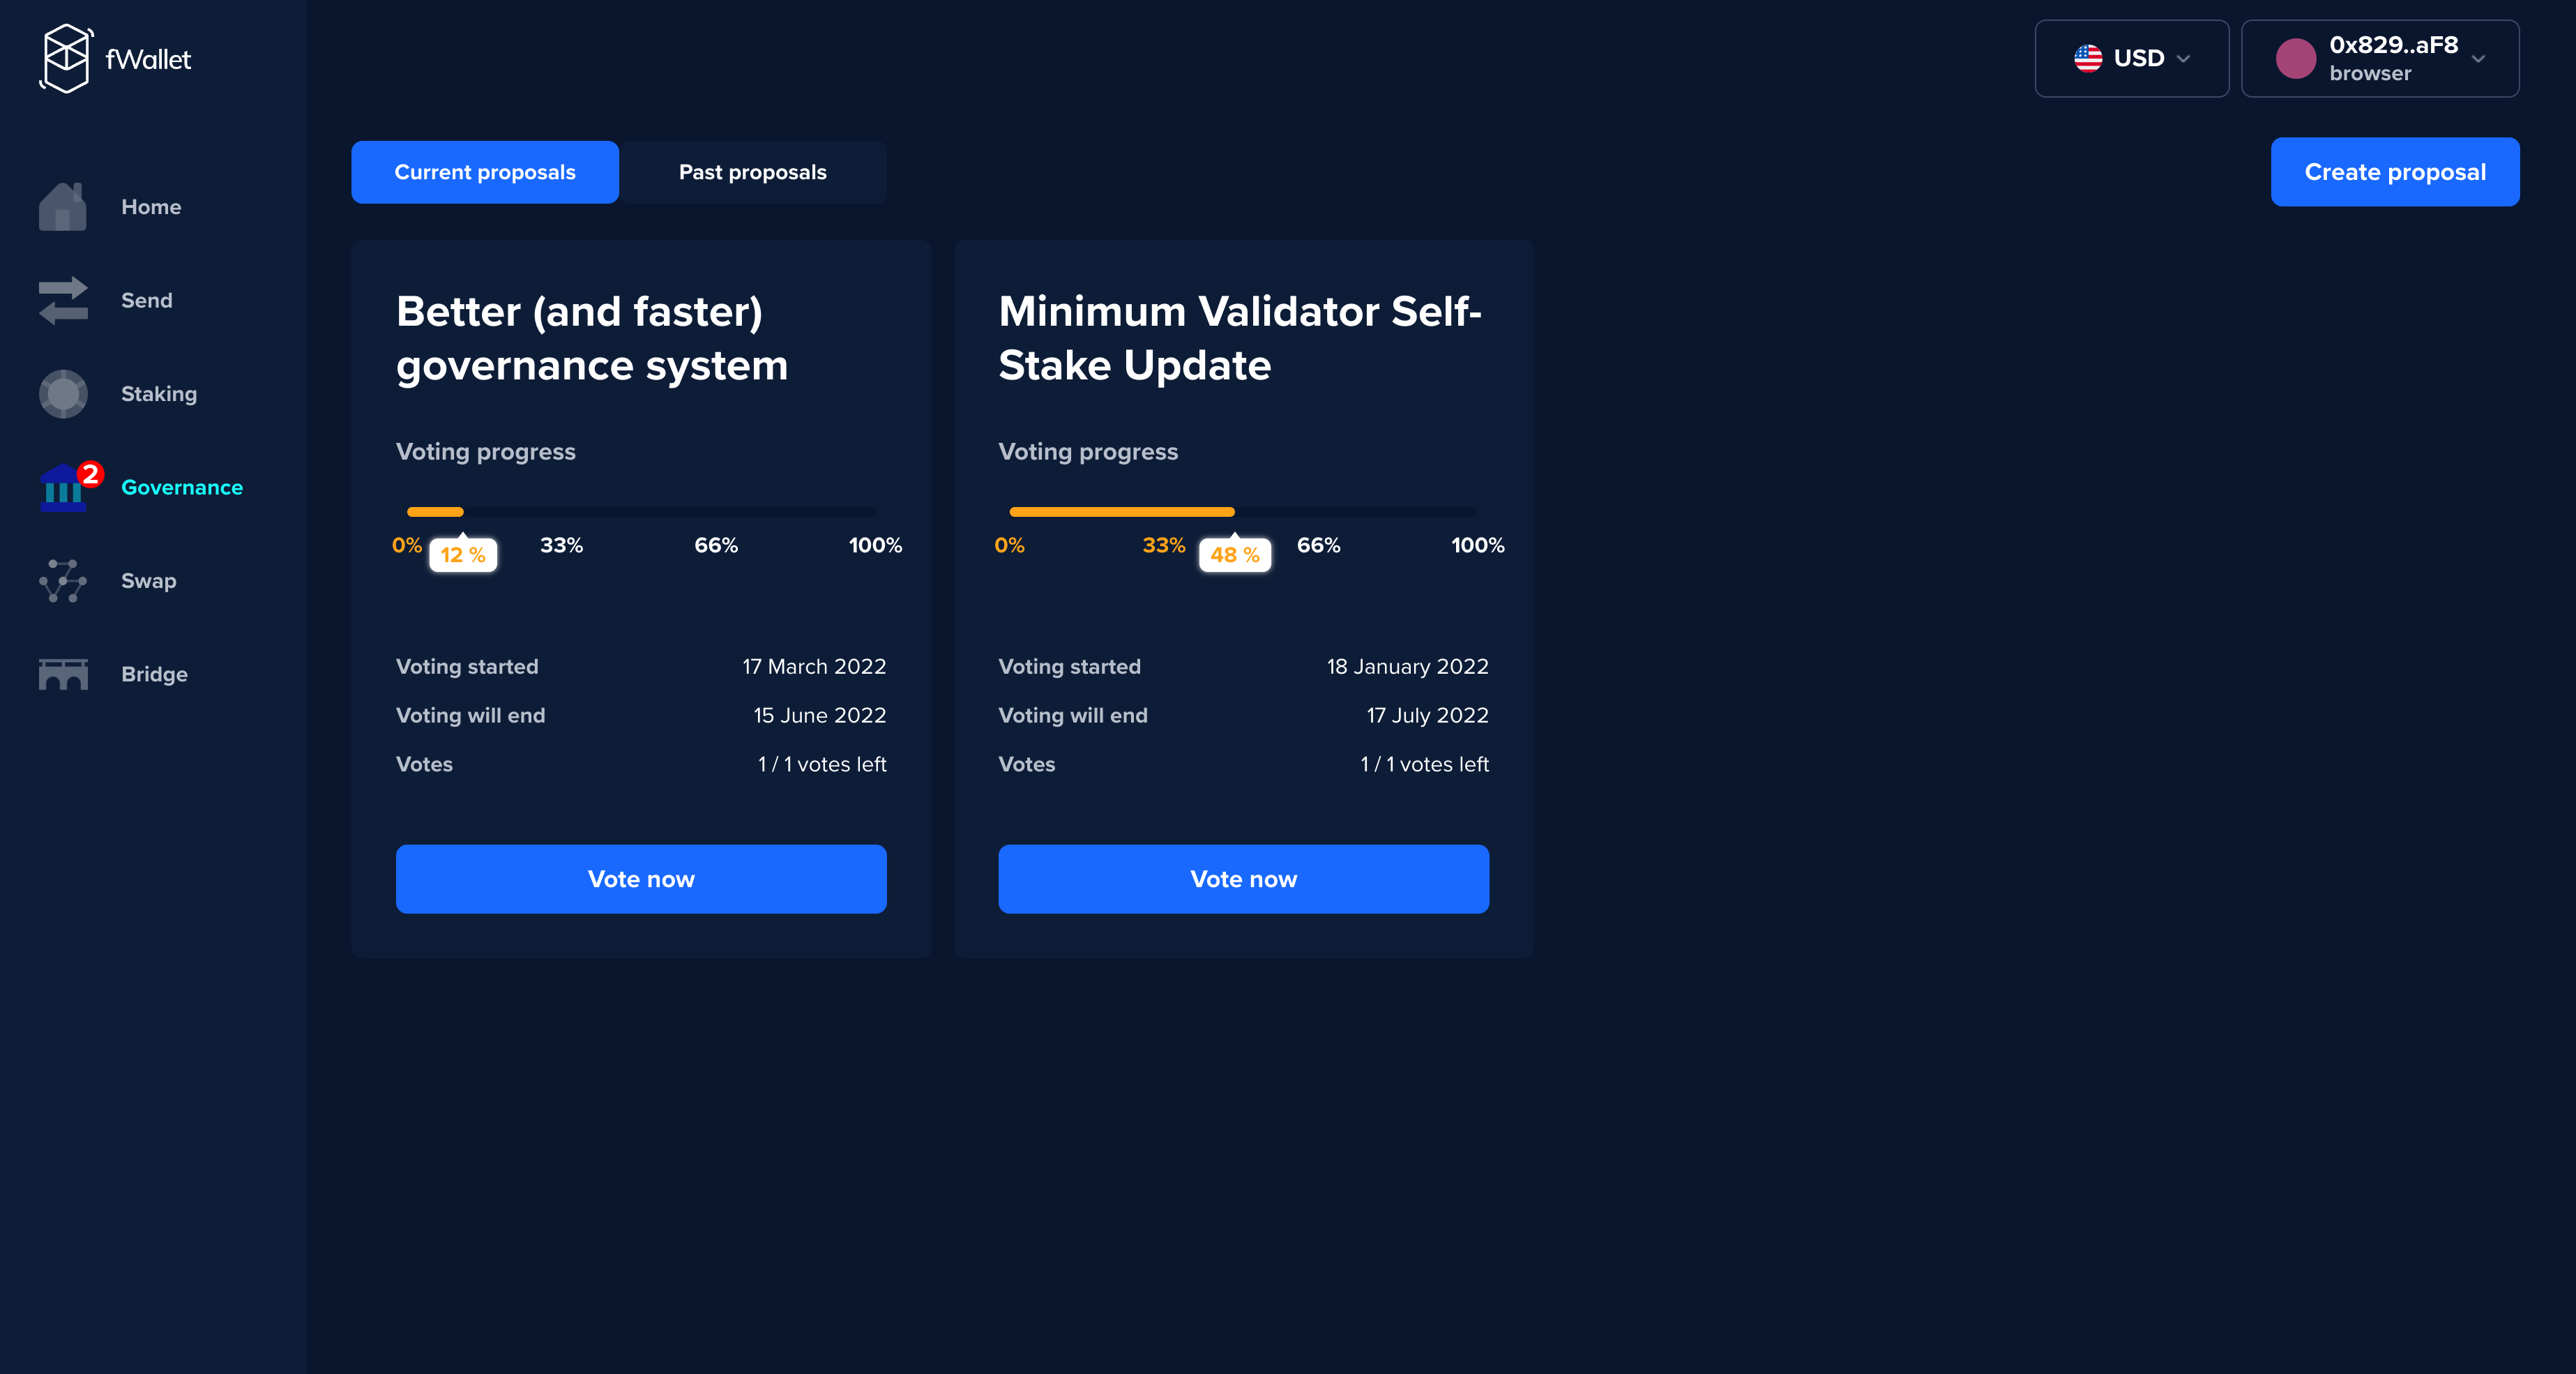
Task: Click the Bridge icon in sidebar
Action: point(63,674)
